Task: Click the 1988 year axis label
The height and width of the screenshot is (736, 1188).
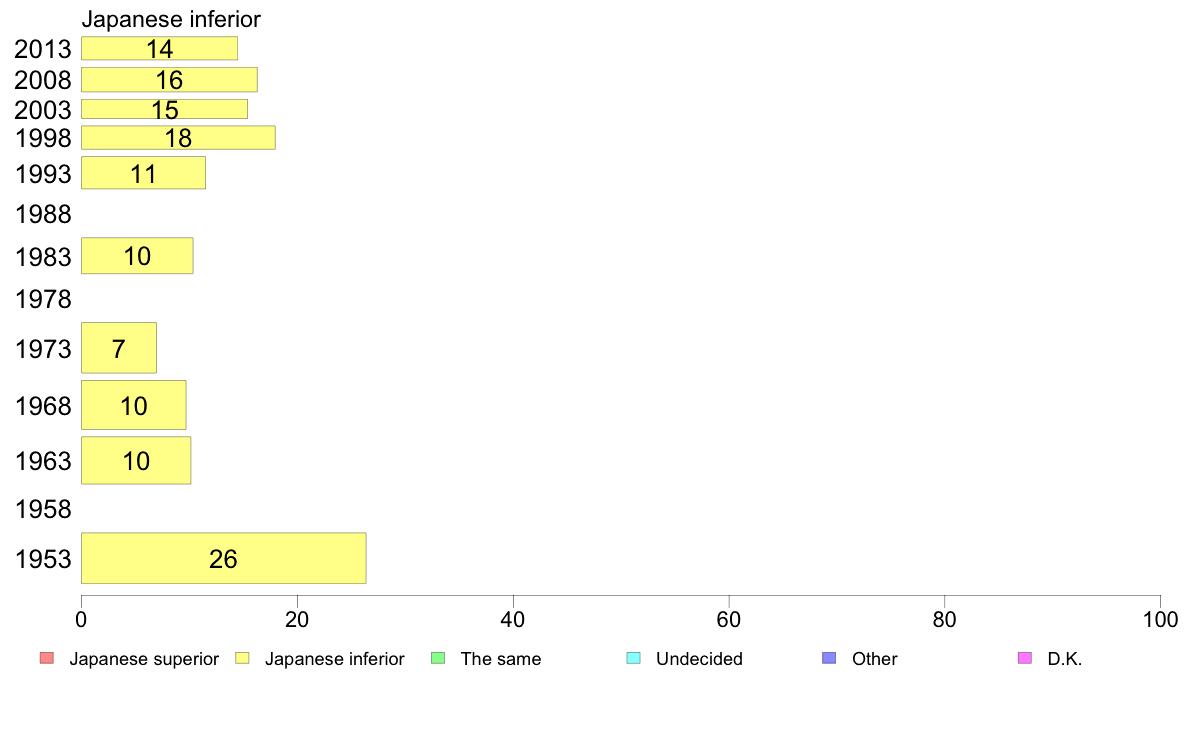Action: click(x=43, y=215)
